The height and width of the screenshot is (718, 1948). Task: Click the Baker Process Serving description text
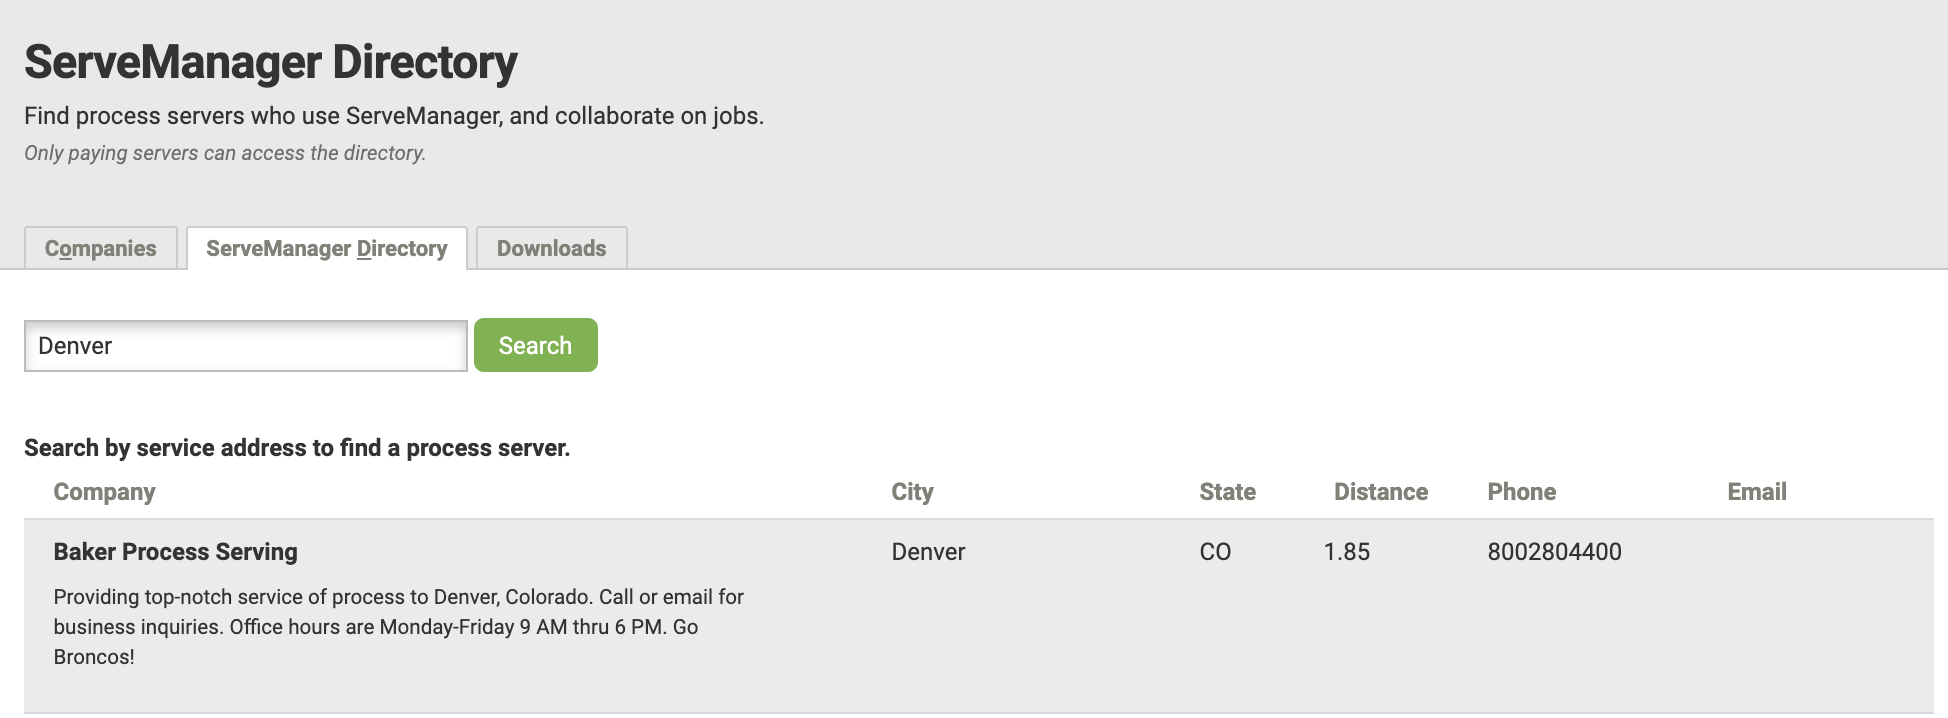[x=398, y=626]
